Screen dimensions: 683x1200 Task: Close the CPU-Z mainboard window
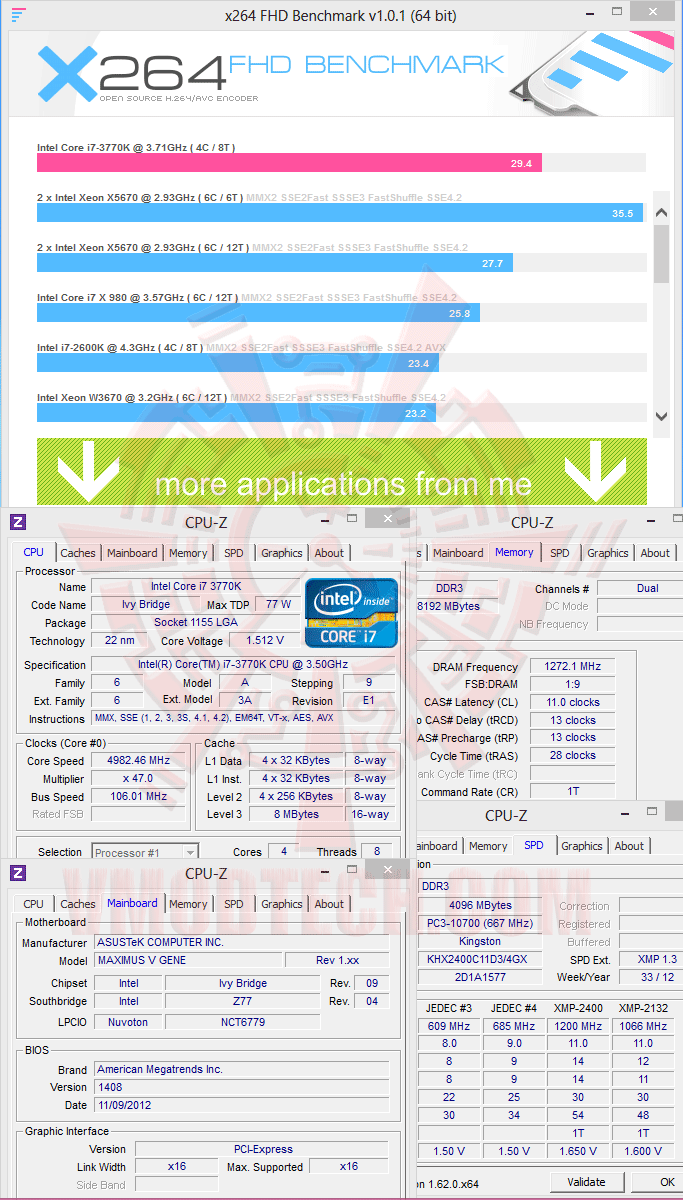[386, 870]
